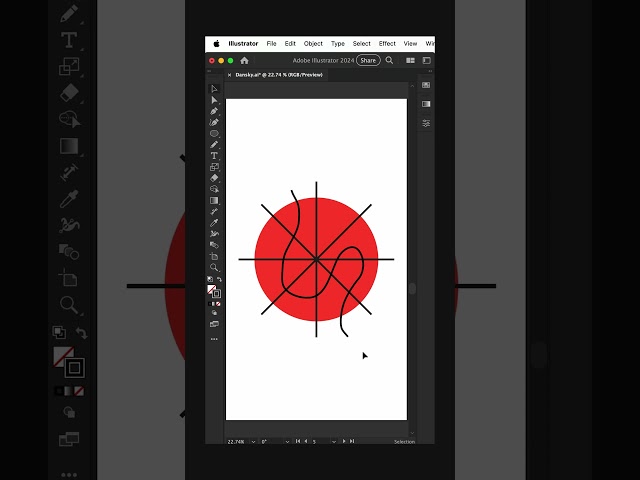Viewport: 640px width, 480px height.
Task: Click the vertical scrollbar thumb
Action: tap(412, 288)
